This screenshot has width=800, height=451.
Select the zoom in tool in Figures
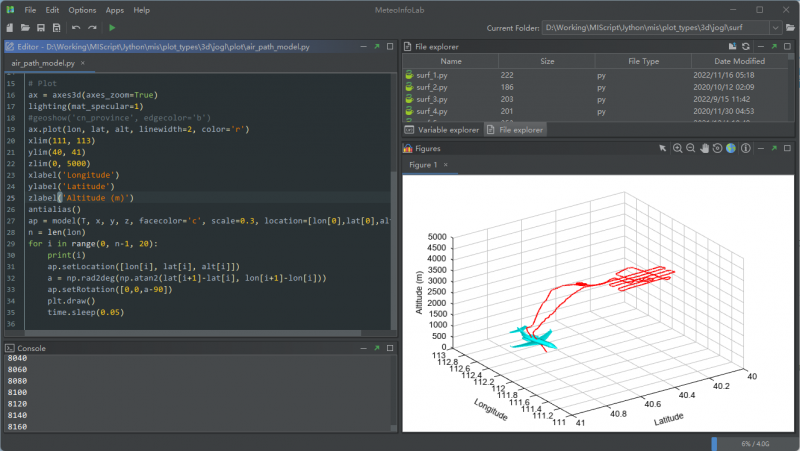pos(677,148)
